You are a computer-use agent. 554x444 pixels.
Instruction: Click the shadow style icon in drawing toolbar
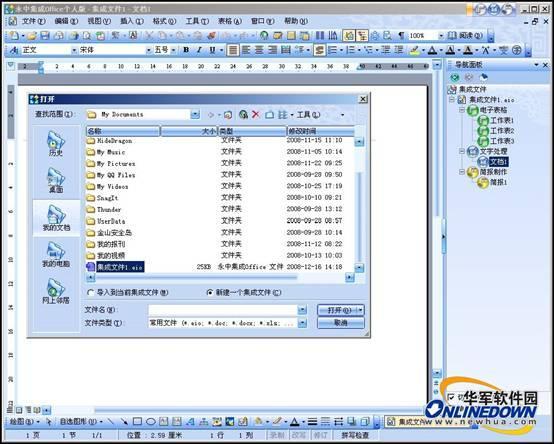point(352,421)
